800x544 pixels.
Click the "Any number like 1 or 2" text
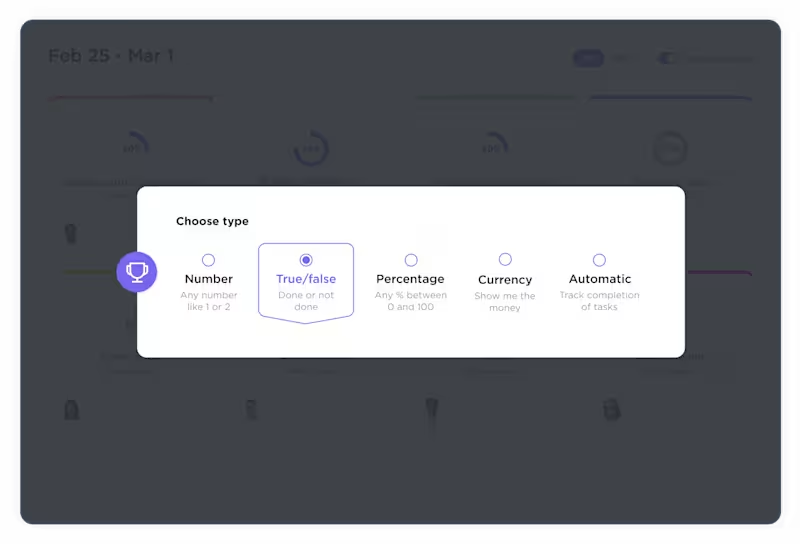pos(208,301)
